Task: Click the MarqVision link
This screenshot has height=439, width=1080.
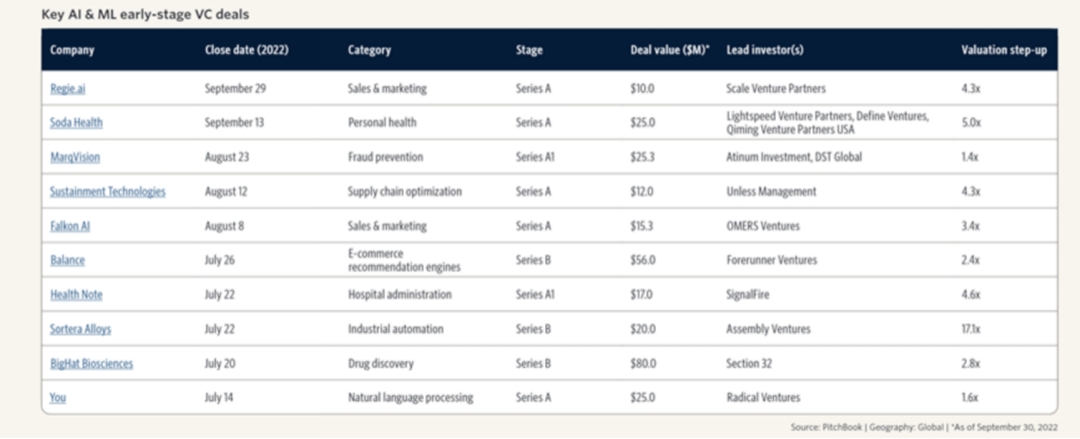Action: click(x=75, y=157)
